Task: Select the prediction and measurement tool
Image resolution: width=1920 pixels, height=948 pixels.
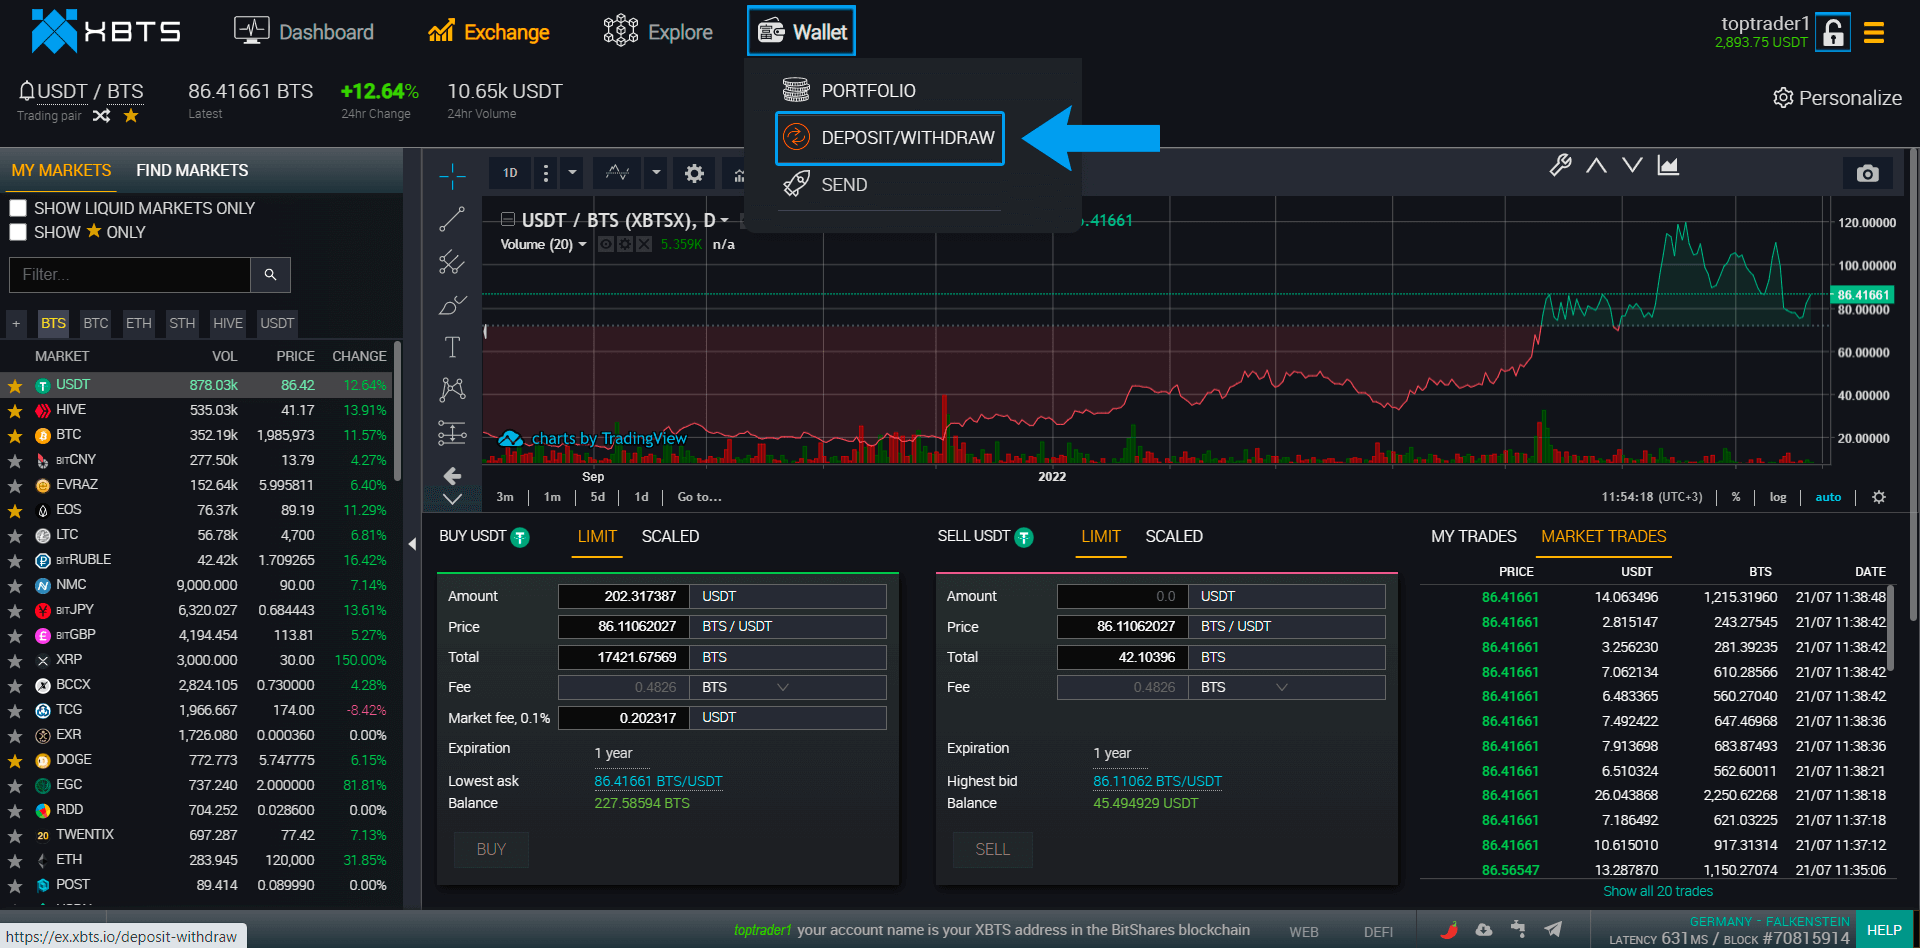Action: click(452, 432)
